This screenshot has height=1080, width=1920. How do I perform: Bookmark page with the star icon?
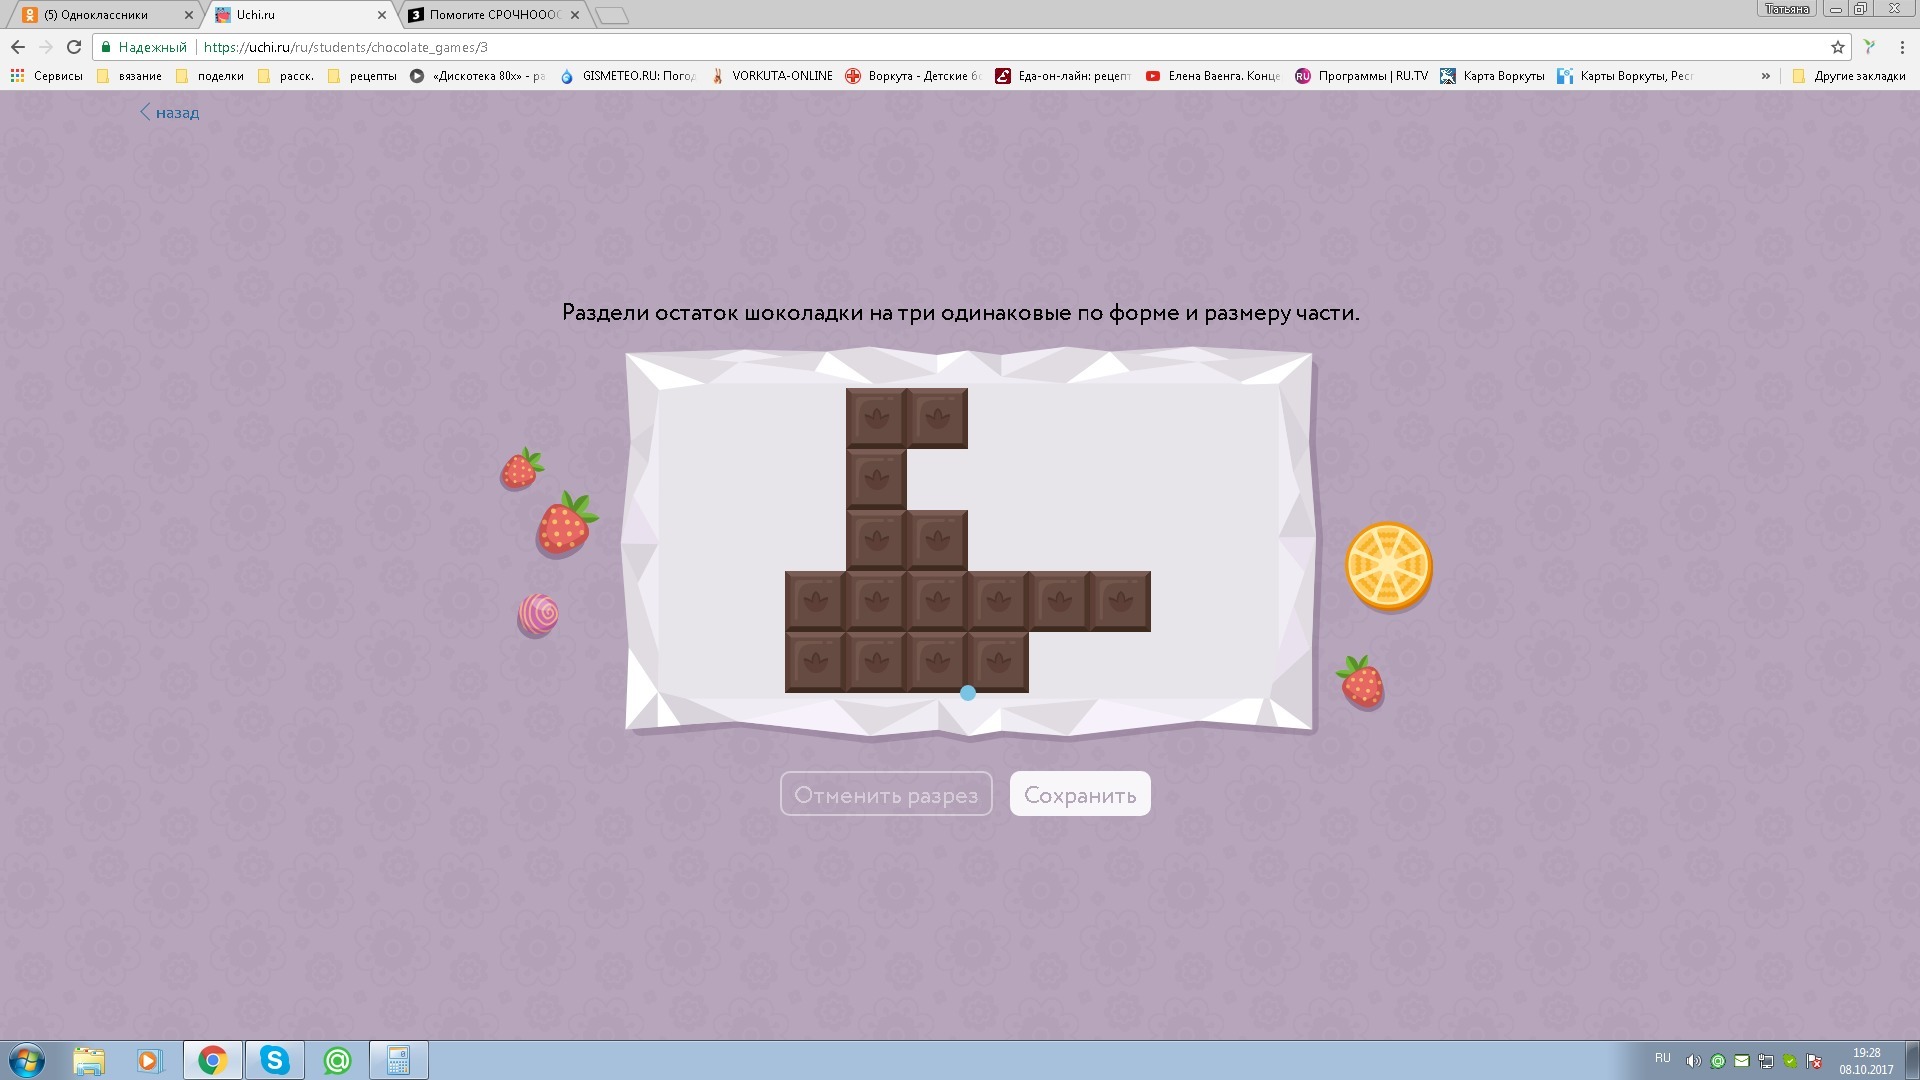click(x=1837, y=47)
